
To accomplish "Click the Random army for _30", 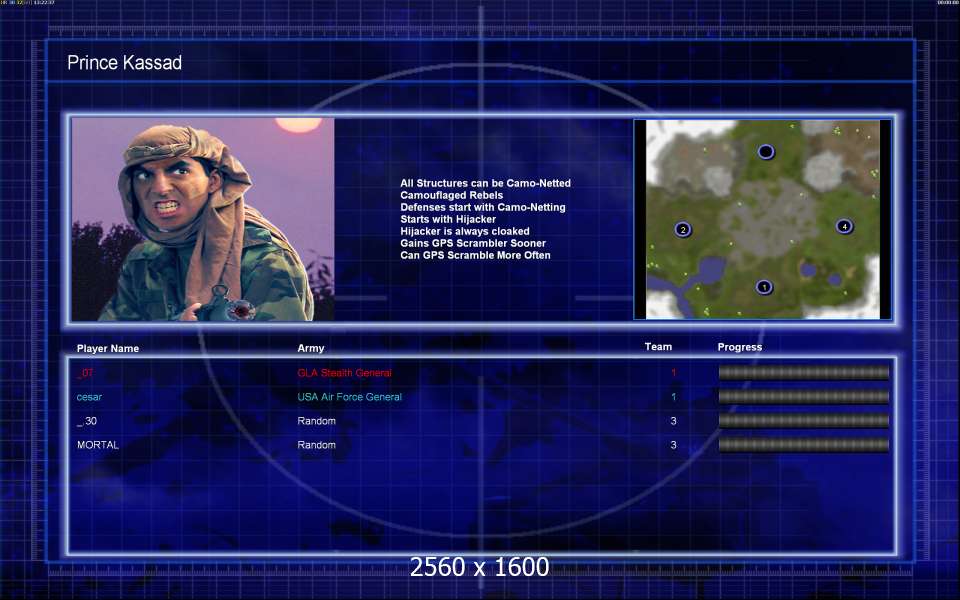I will (317, 421).
